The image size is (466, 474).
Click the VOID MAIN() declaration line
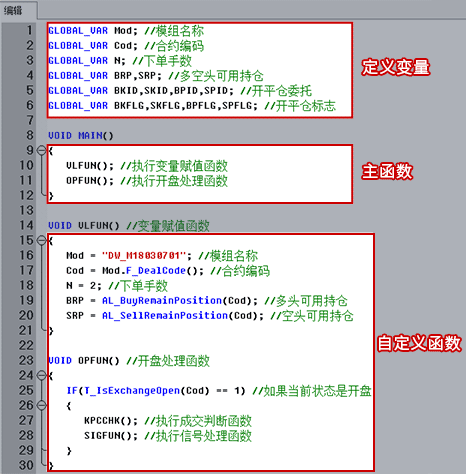81,136
